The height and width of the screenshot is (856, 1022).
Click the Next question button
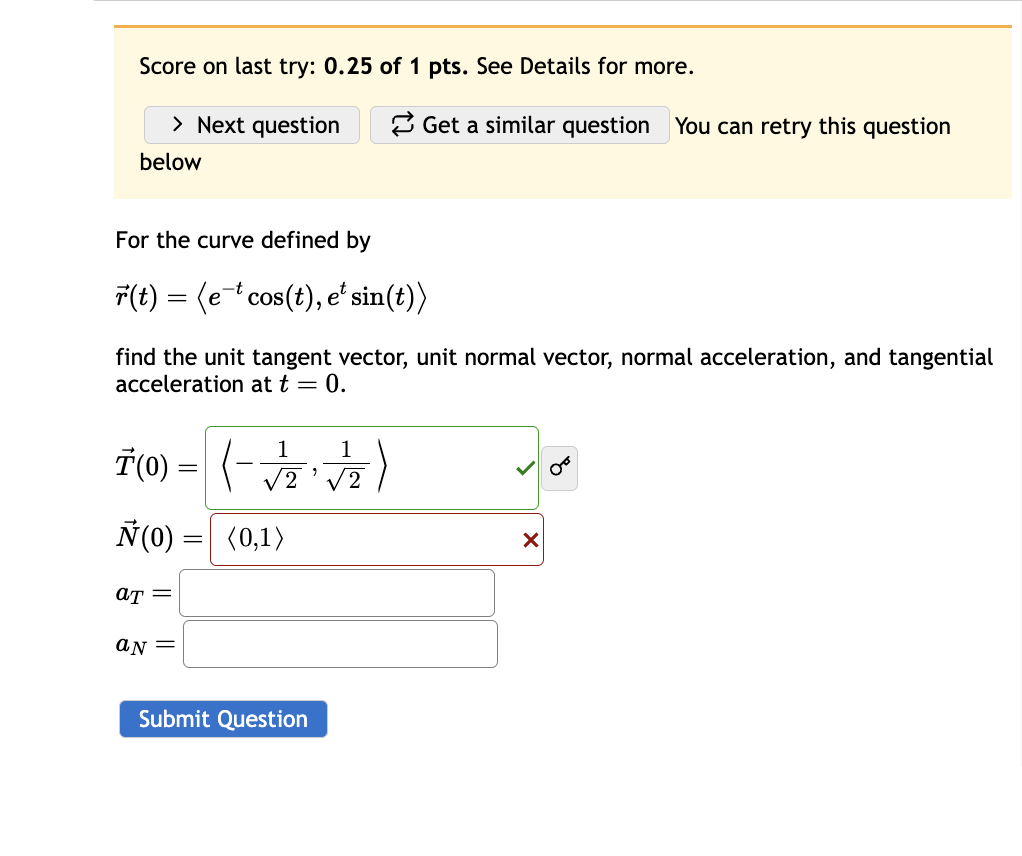tap(251, 125)
